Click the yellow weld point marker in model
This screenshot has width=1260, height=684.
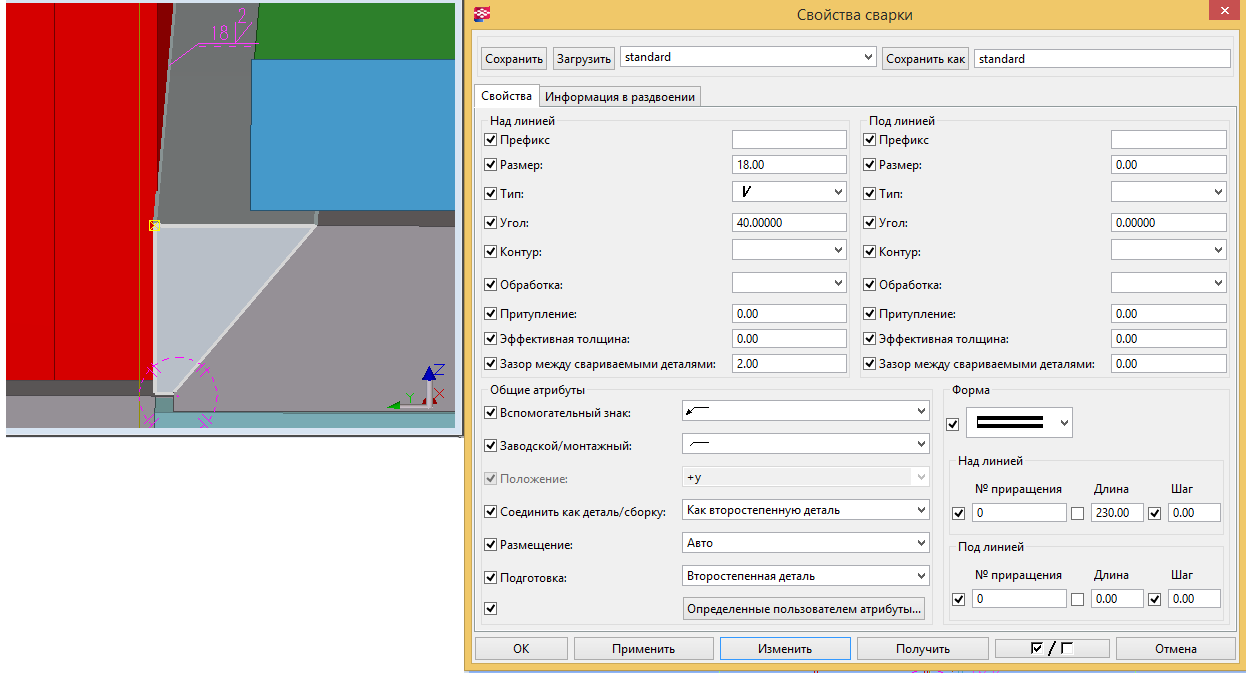tap(154, 226)
